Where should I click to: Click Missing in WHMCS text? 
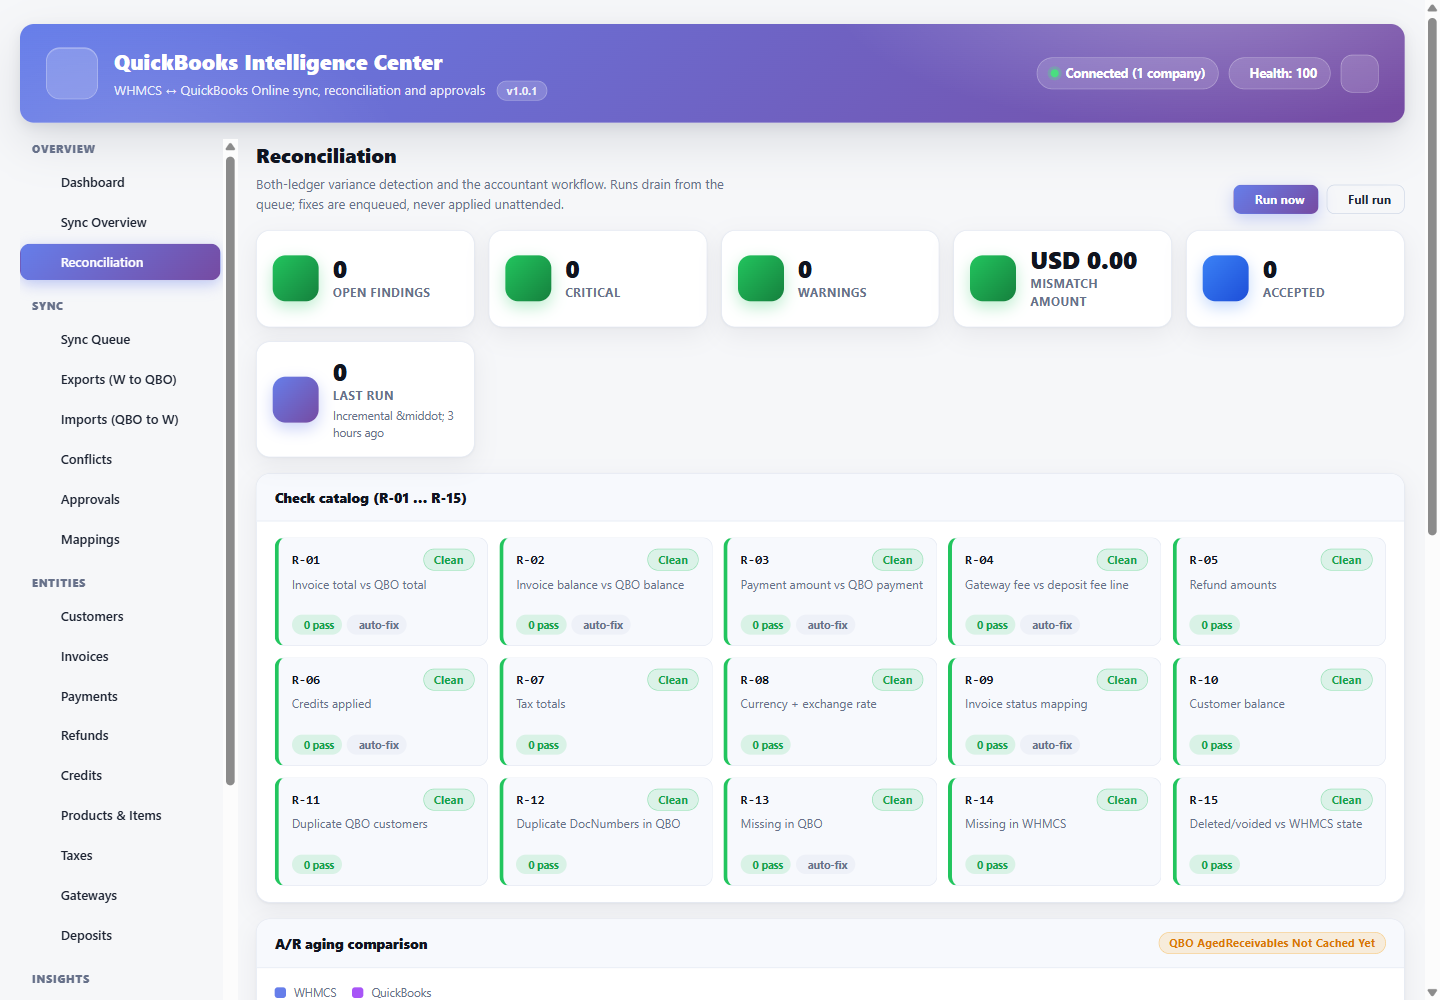coord(1015,824)
